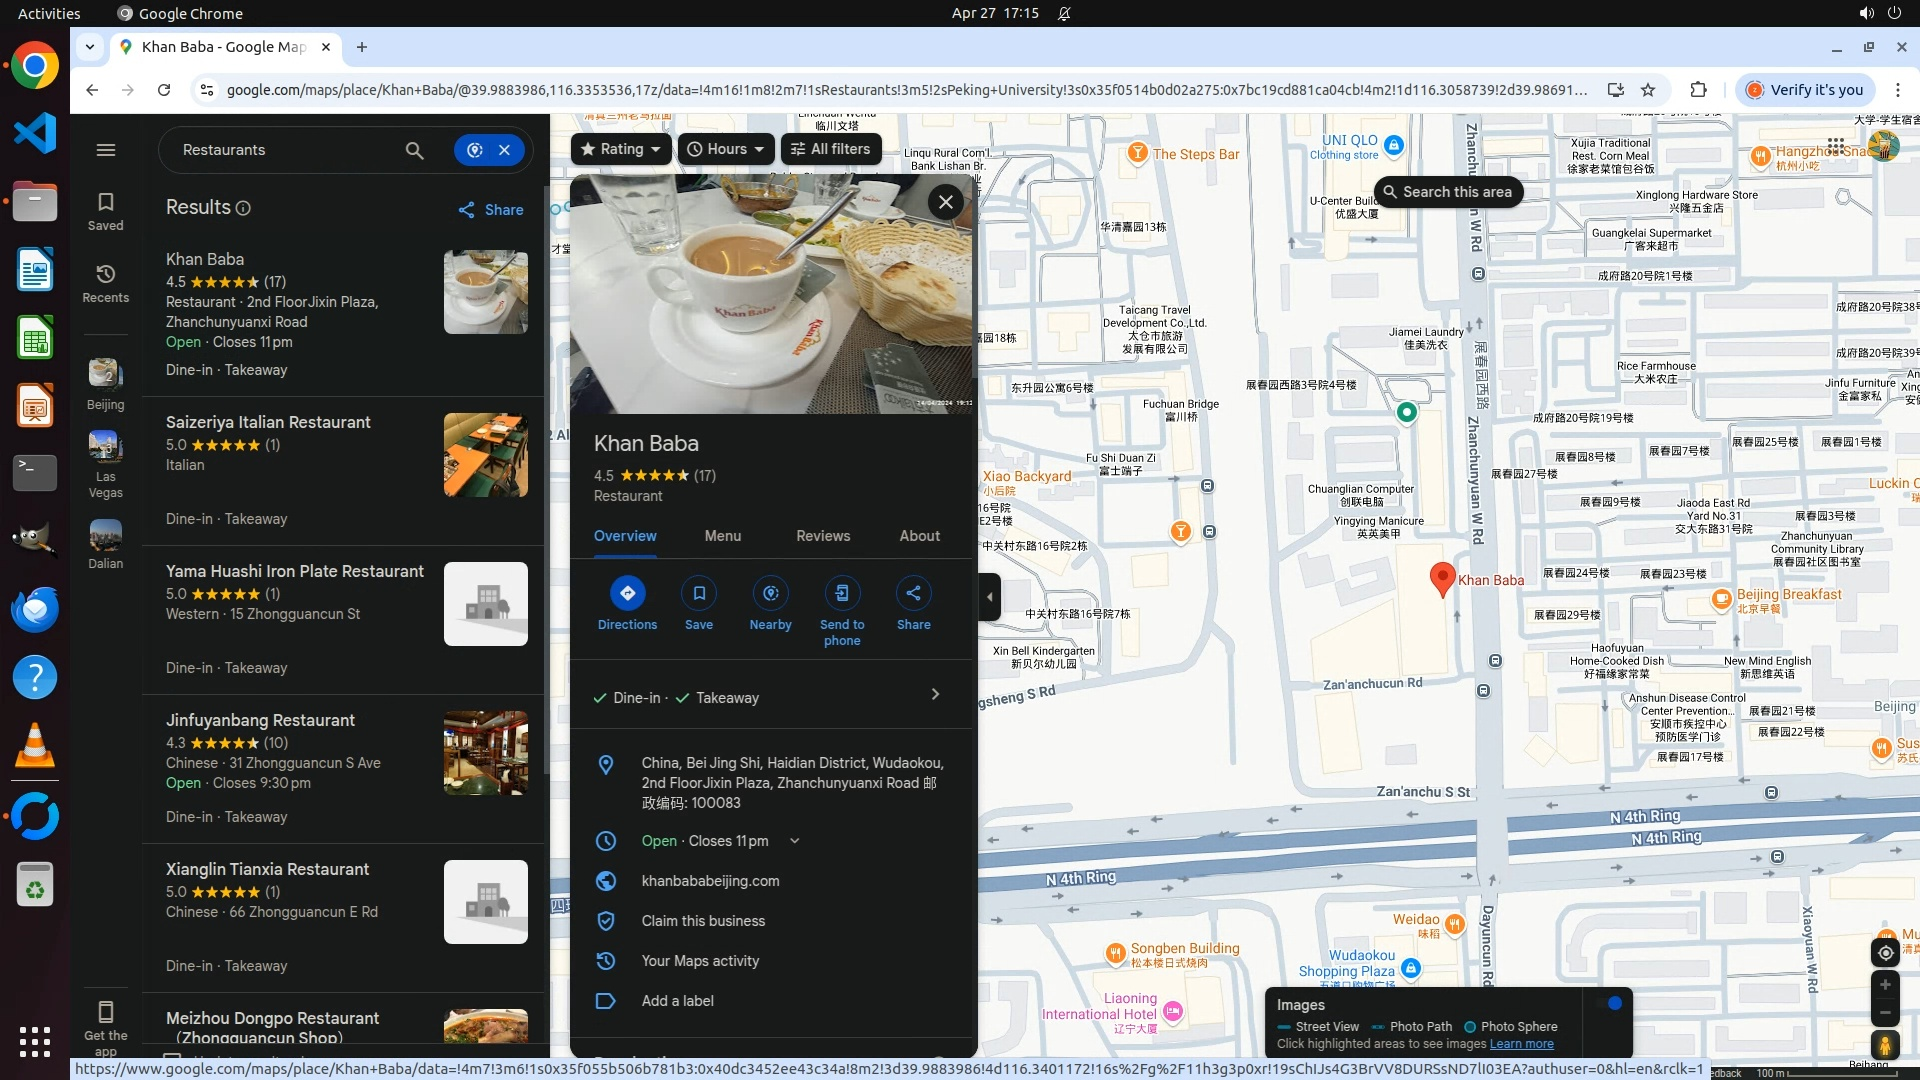Switch to the Reviews tab

[x=823, y=536]
